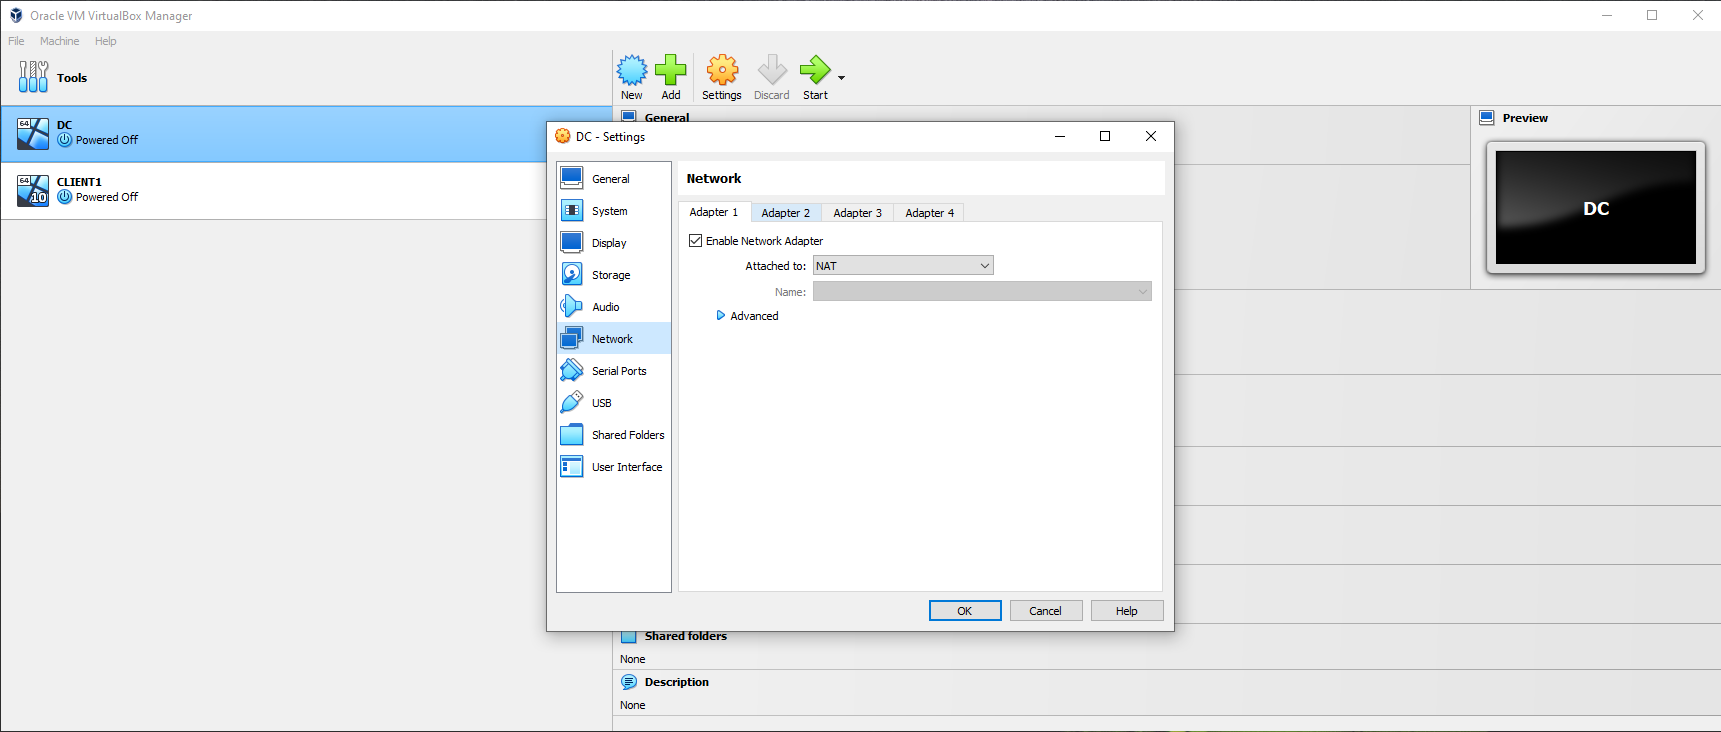Screen dimensions: 1721x732
Task: Open the User Interface category icon
Action: click(572, 466)
